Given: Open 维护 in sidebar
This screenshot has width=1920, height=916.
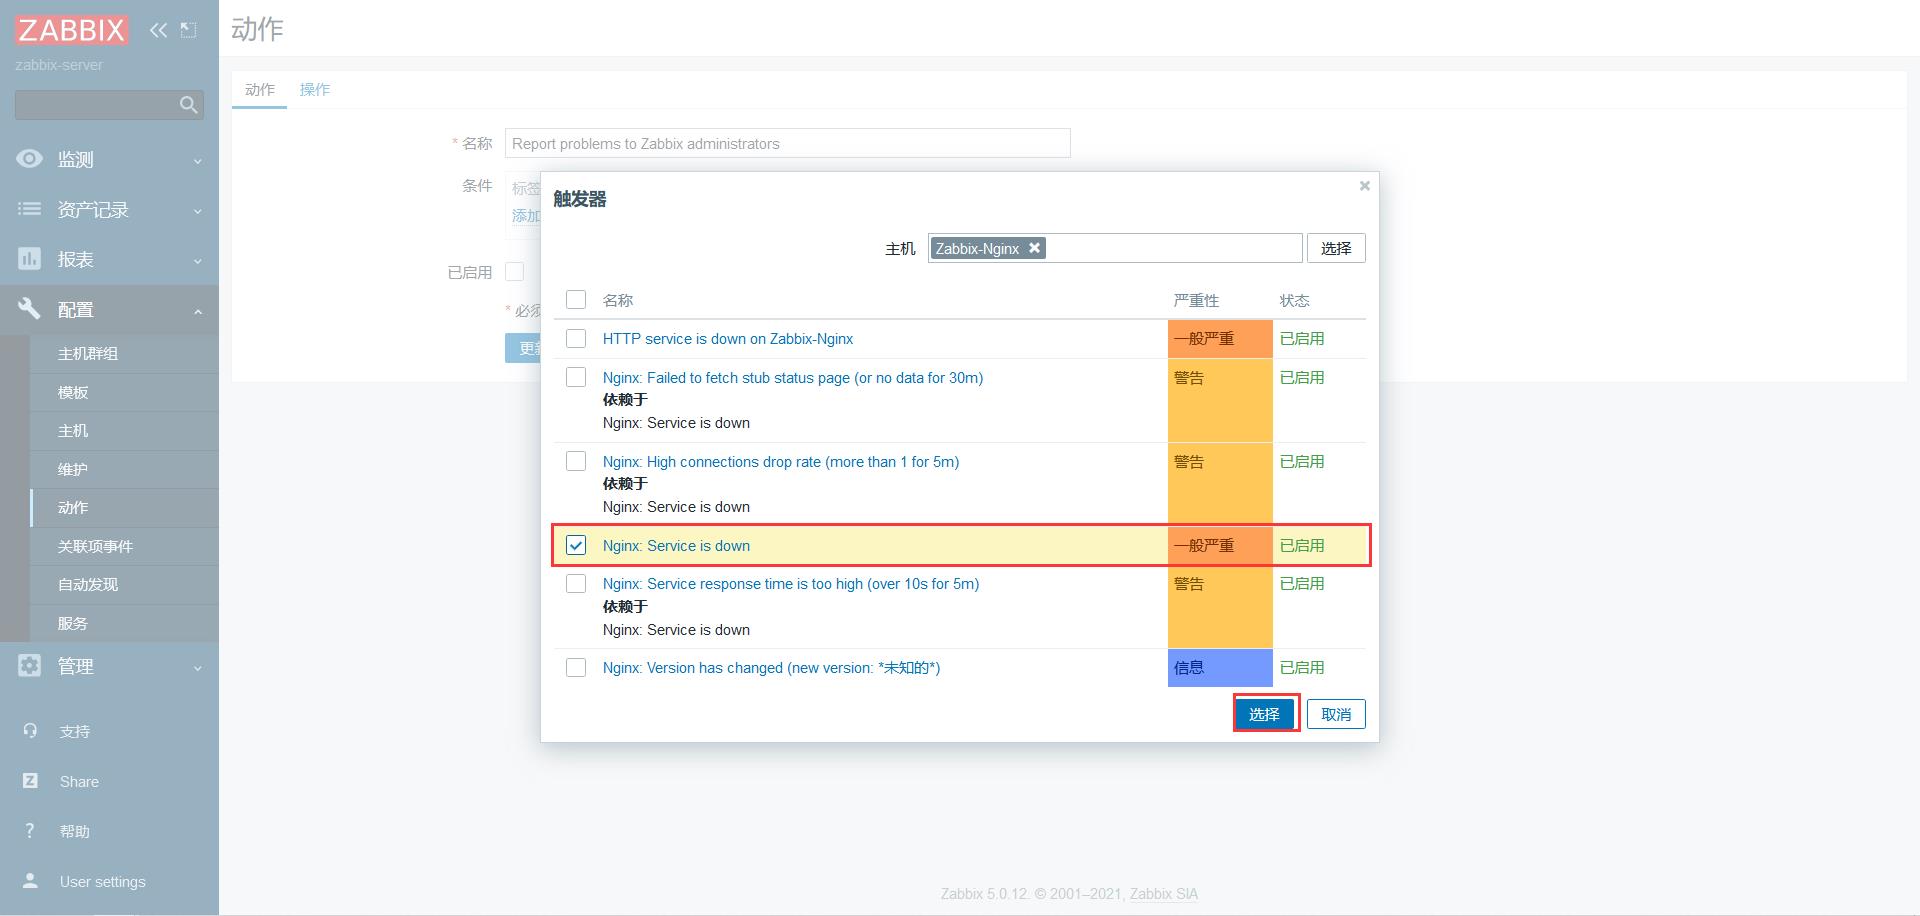Looking at the screenshot, I should tap(124, 470).
